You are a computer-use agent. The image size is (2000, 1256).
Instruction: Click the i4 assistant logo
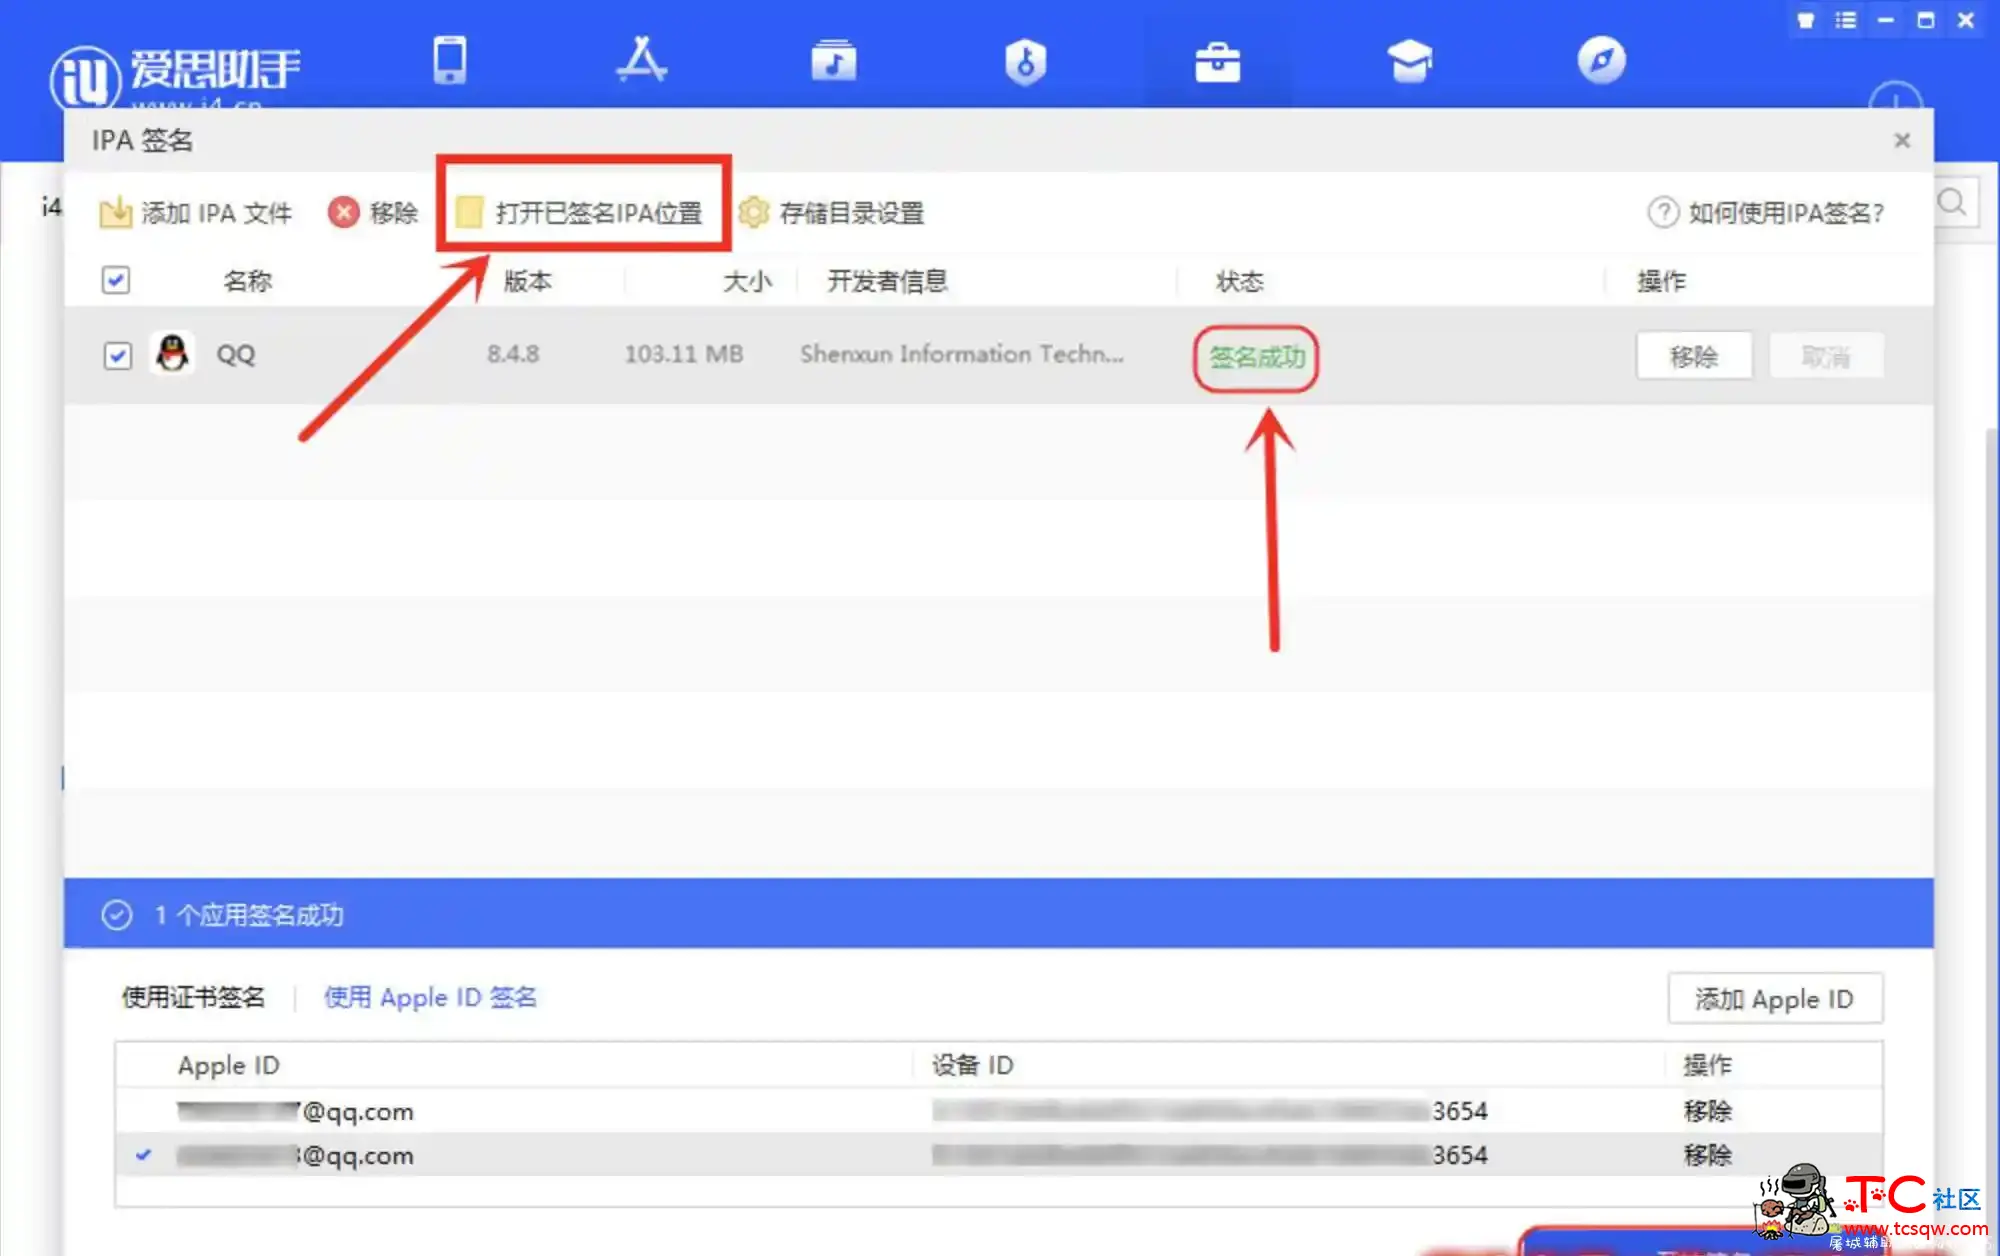point(175,76)
